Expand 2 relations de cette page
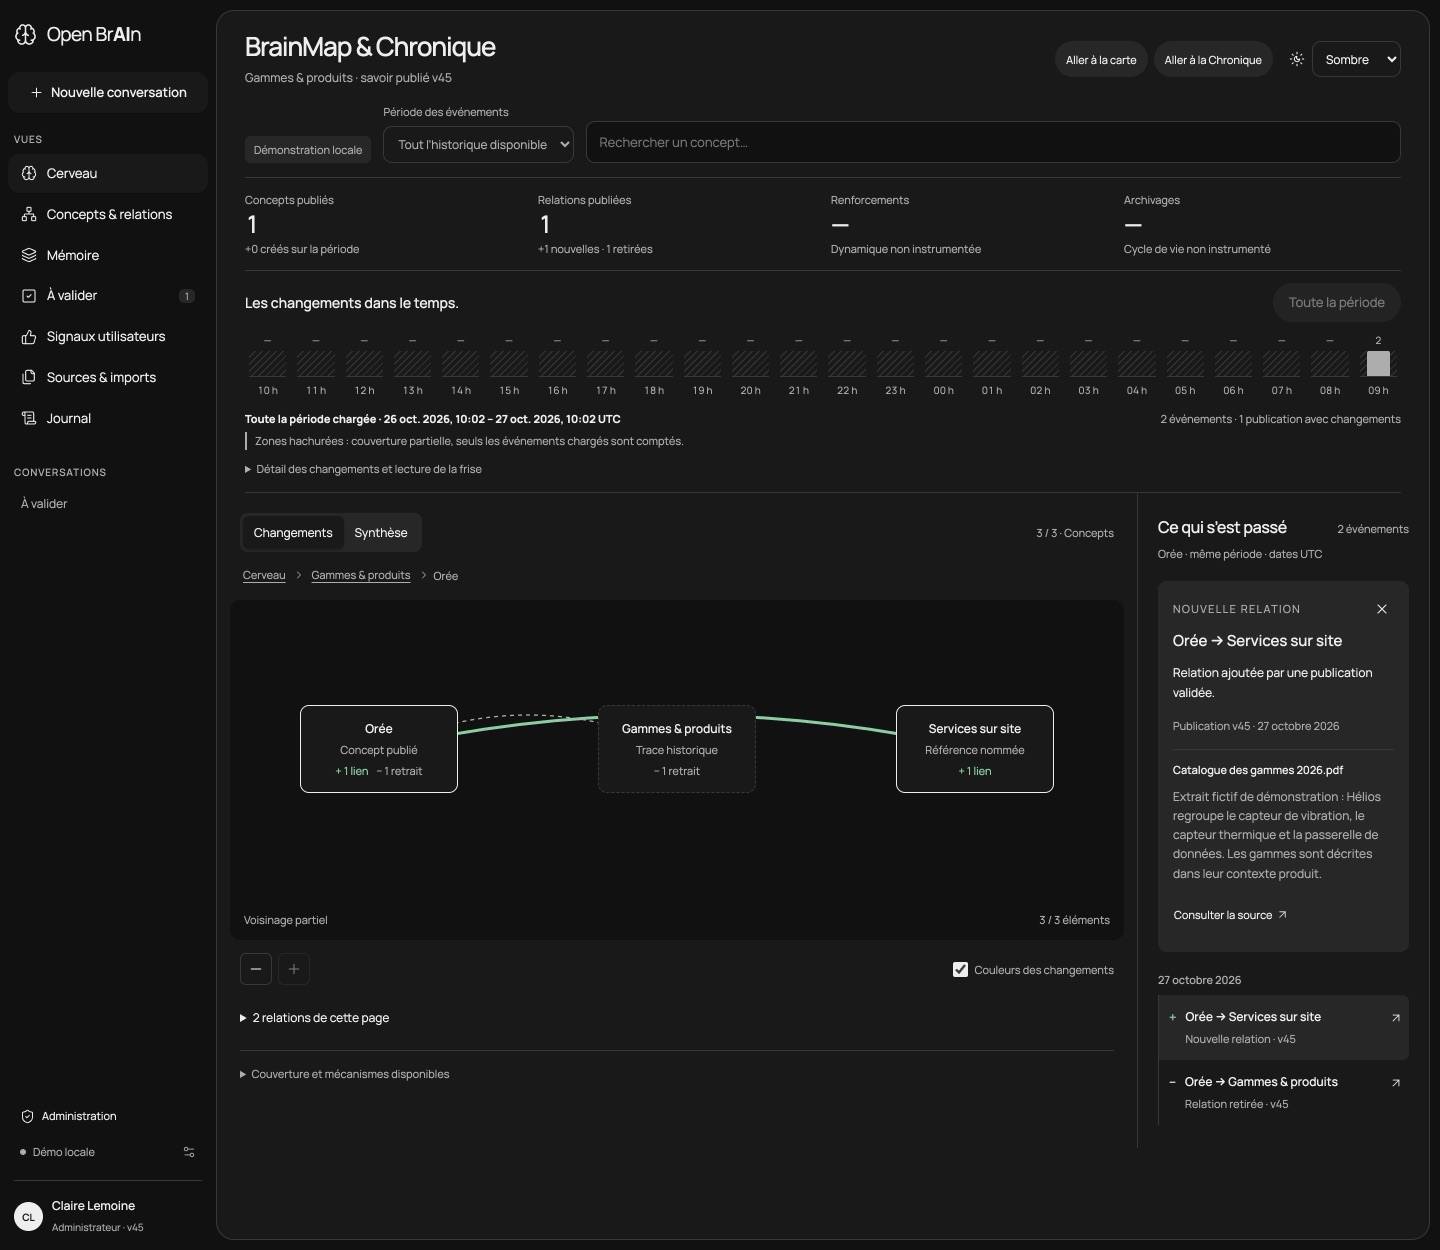Image resolution: width=1440 pixels, height=1250 pixels. tap(314, 1018)
